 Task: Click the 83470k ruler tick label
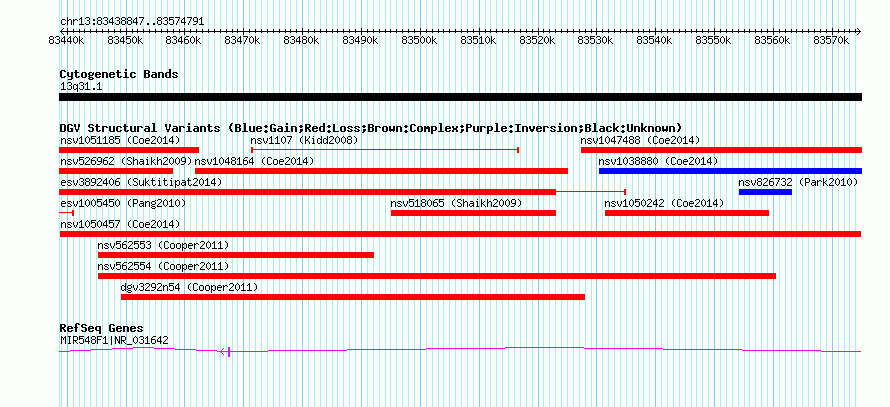(242, 40)
